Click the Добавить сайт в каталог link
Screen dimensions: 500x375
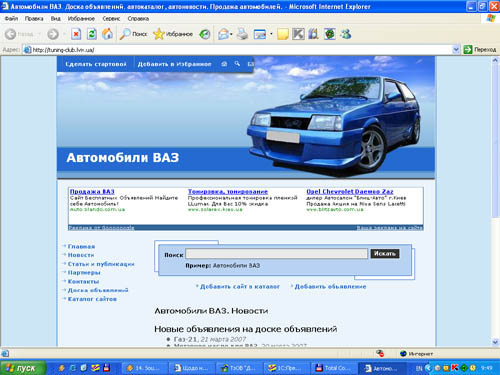pos(240,287)
